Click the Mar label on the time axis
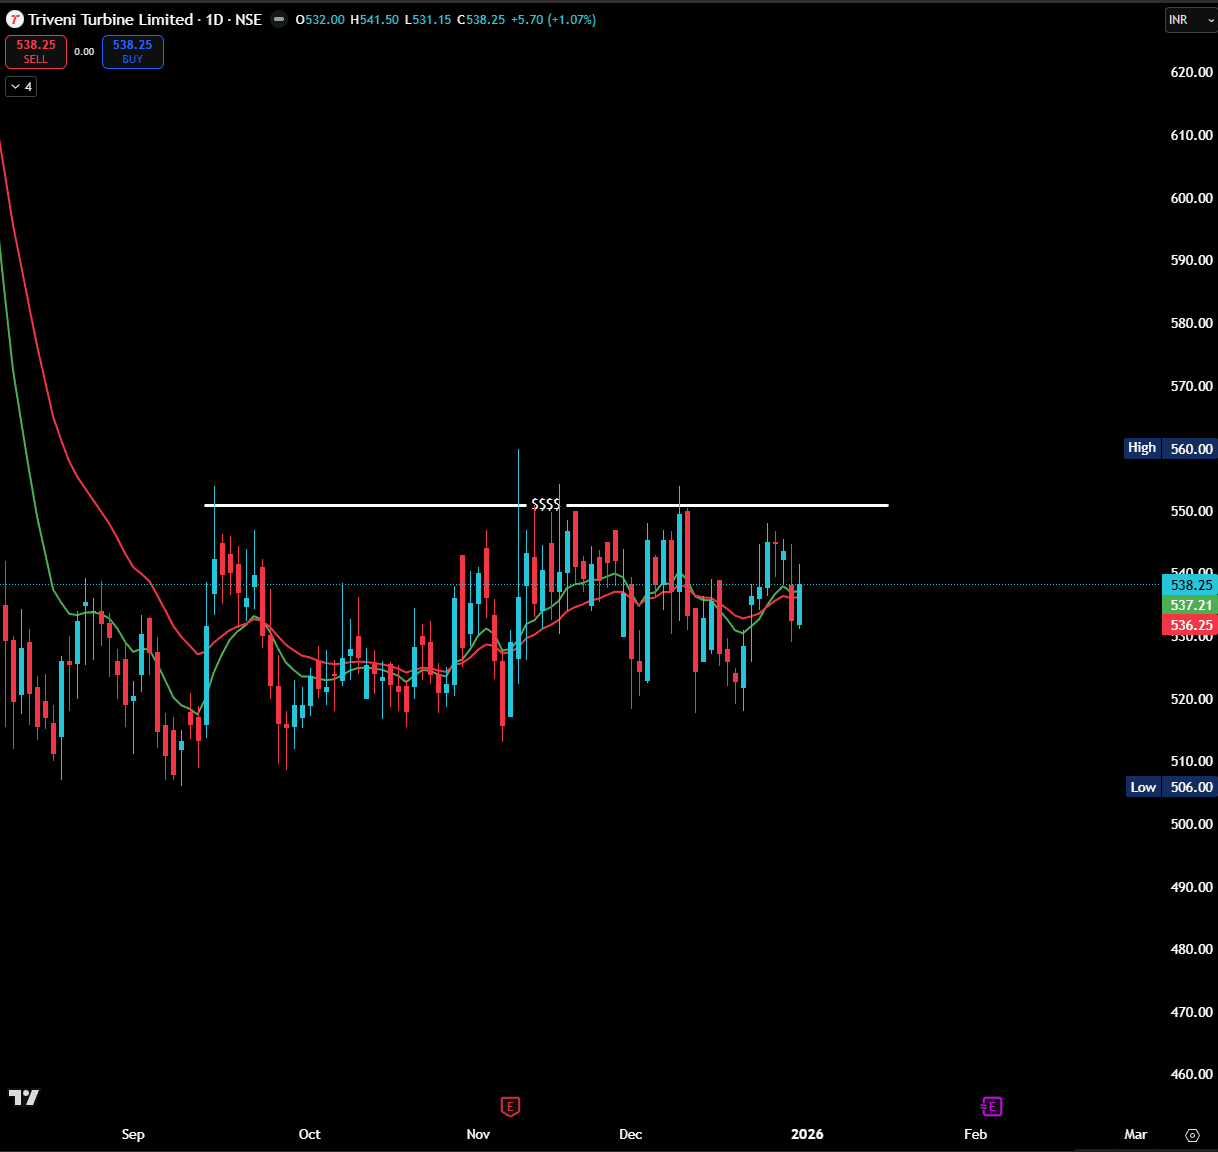Image resolution: width=1218 pixels, height=1152 pixels. click(1135, 1134)
